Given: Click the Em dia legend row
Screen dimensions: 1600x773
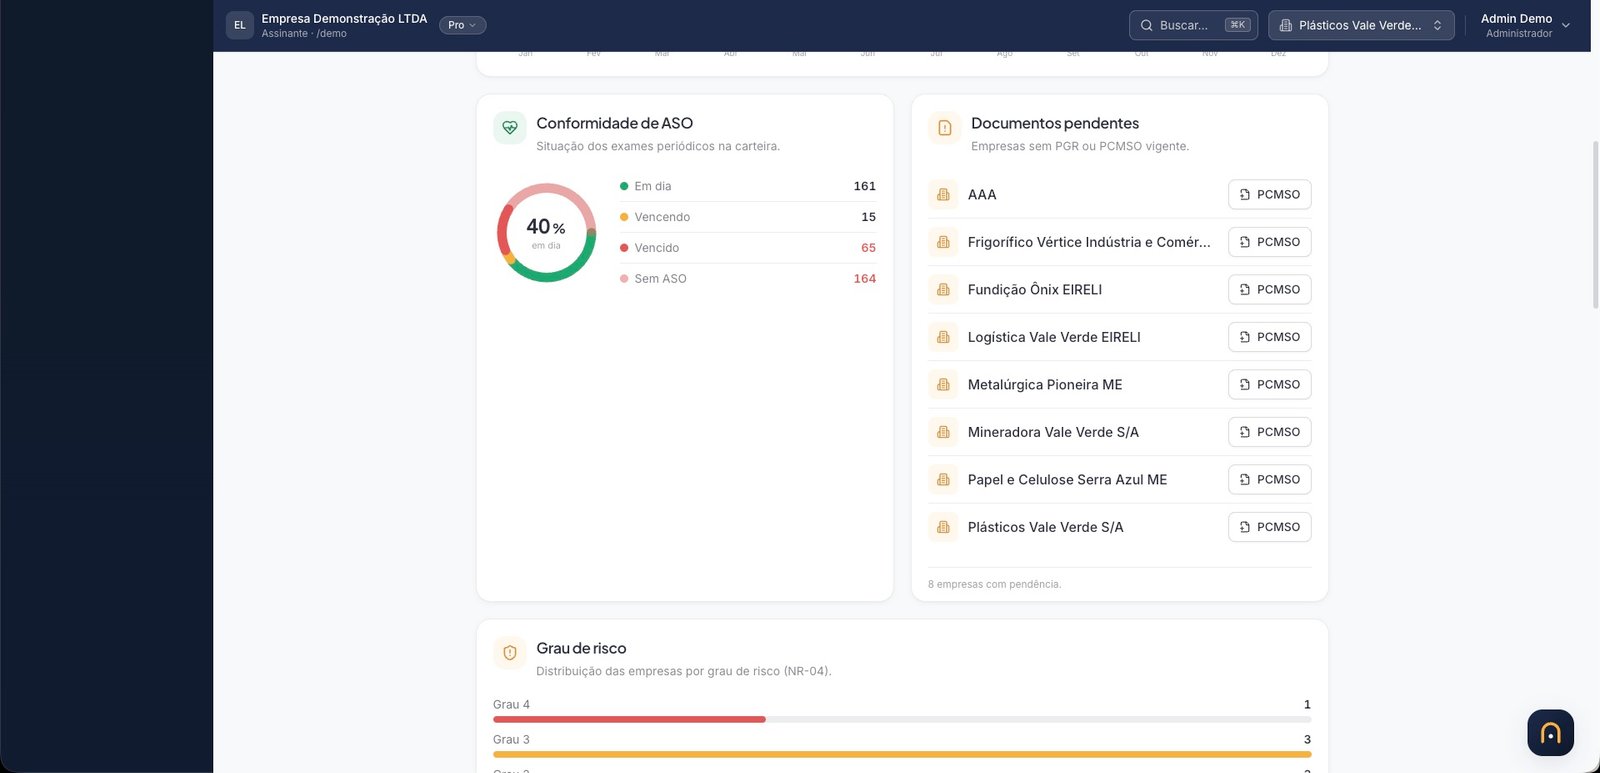Looking at the screenshot, I should tap(748, 186).
